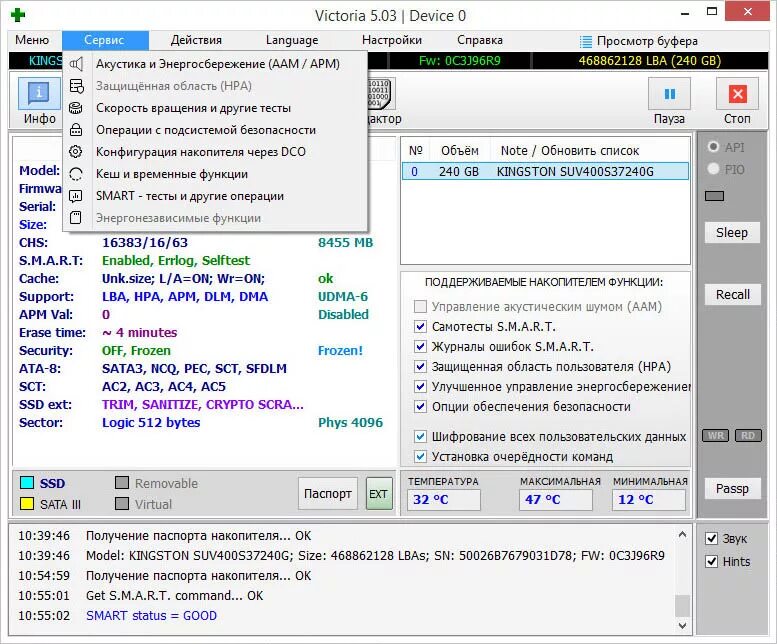Screen dimensions: 777x644
Task: Toggle Шифрование всех пользовательских данных checkbox
Action: [420, 436]
